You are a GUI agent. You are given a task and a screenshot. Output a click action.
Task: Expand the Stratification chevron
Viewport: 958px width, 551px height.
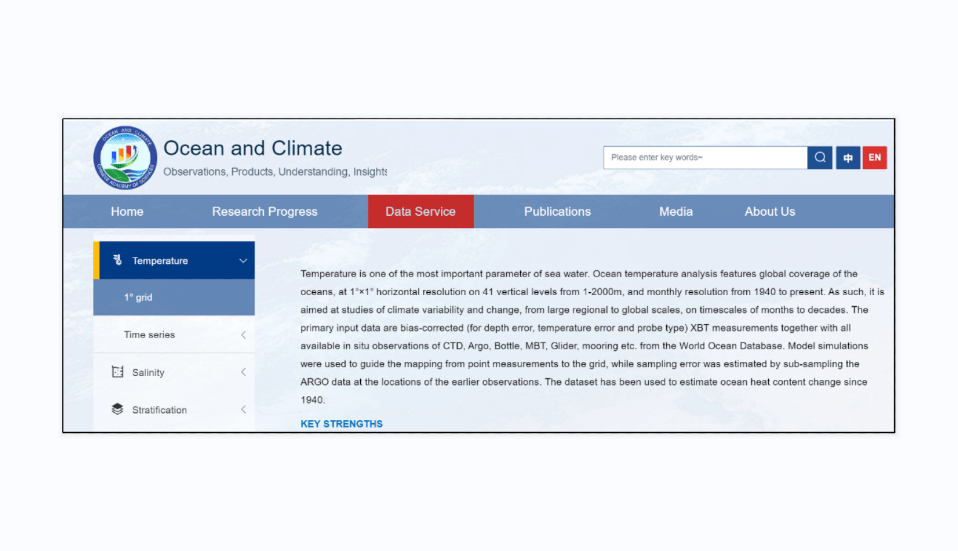pos(243,409)
